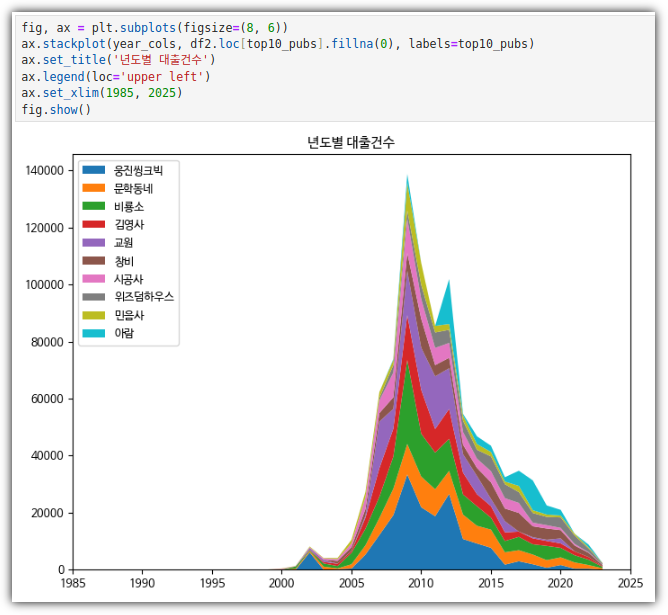Place cursor in ax.set_xlim code line
The image size is (668, 615).
pos(102,93)
